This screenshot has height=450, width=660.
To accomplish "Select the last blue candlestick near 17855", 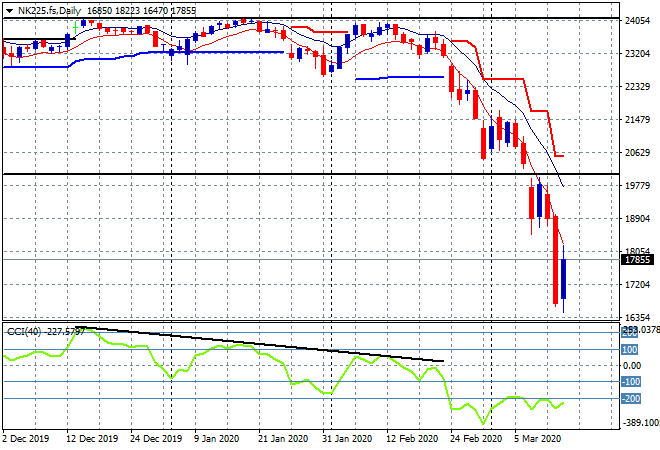I will pyautogui.click(x=563, y=279).
